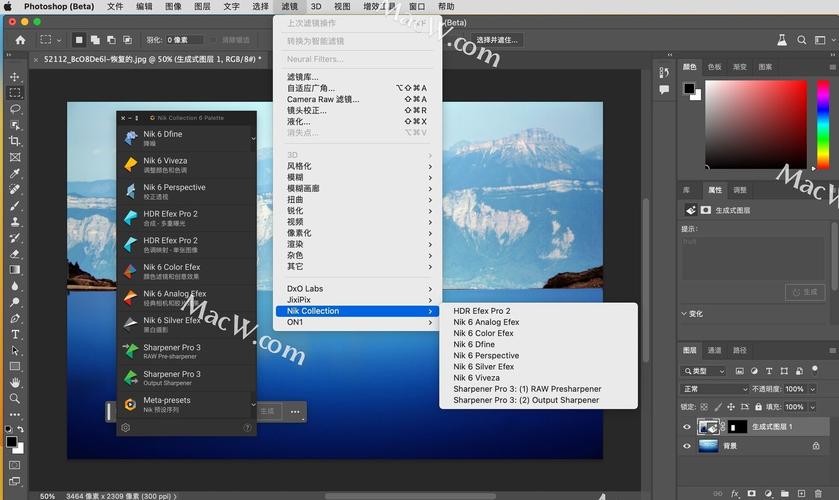Viewport: 839px width, 500px height.
Task: Select the Zoom tool
Action: (x=15, y=398)
